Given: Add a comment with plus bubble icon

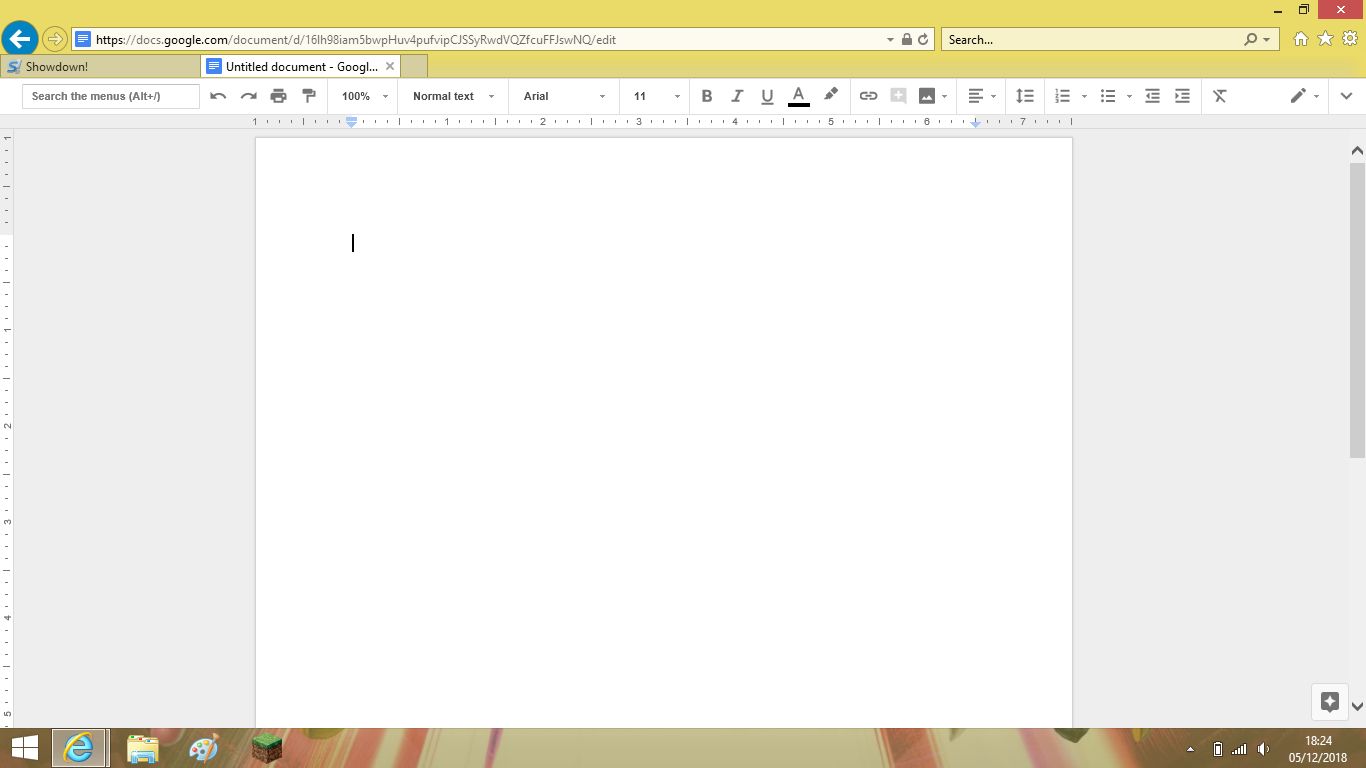Looking at the screenshot, I should (898, 96).
